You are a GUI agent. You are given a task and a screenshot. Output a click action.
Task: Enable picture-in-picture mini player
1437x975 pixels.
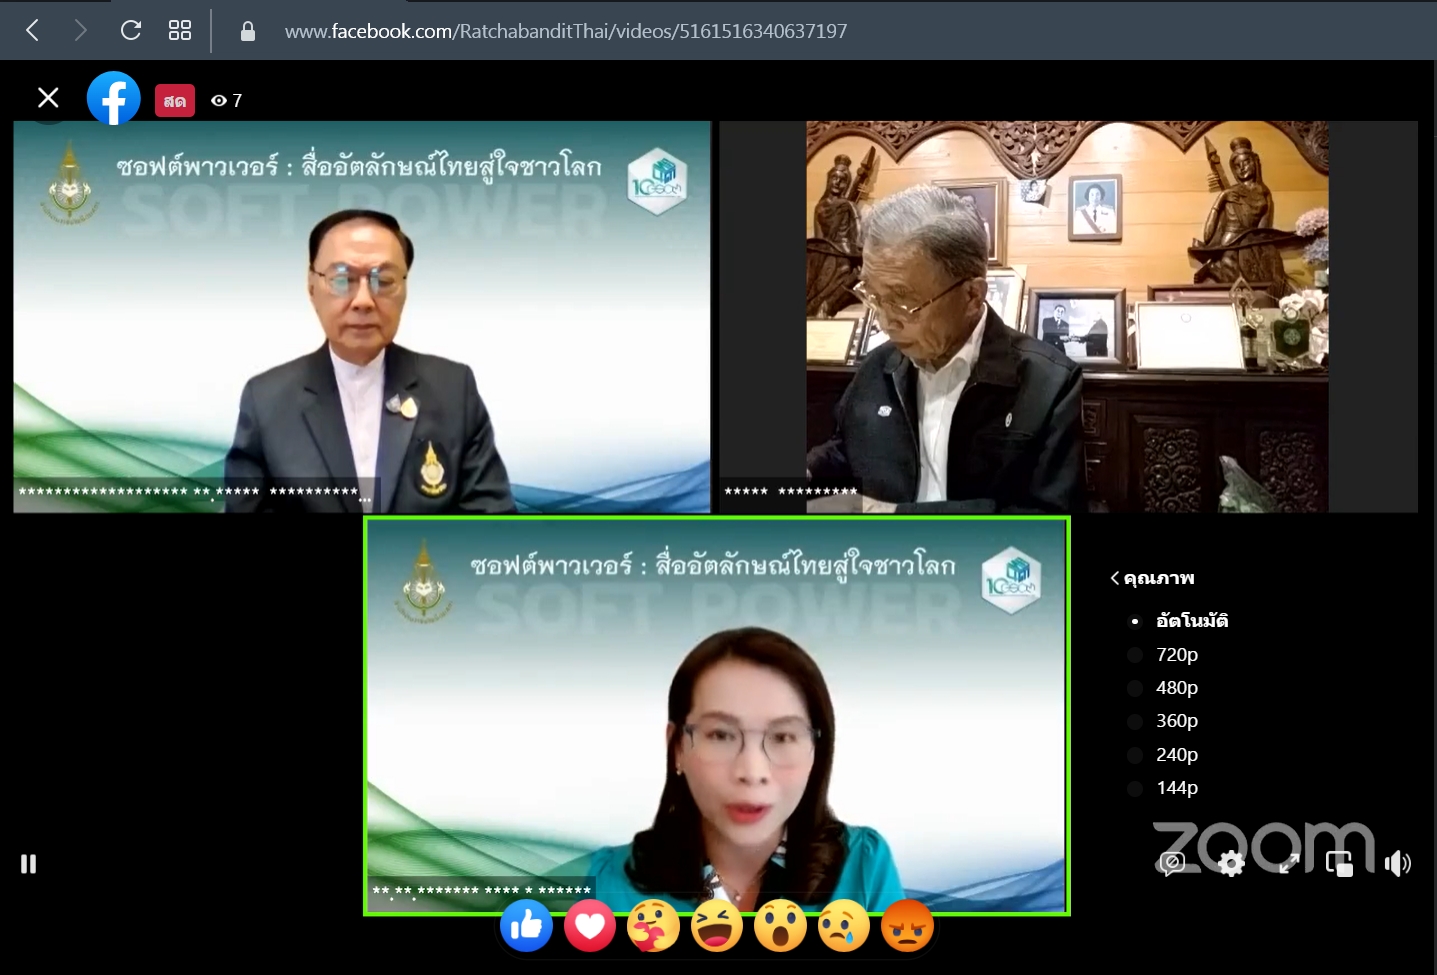point(1339,863)
